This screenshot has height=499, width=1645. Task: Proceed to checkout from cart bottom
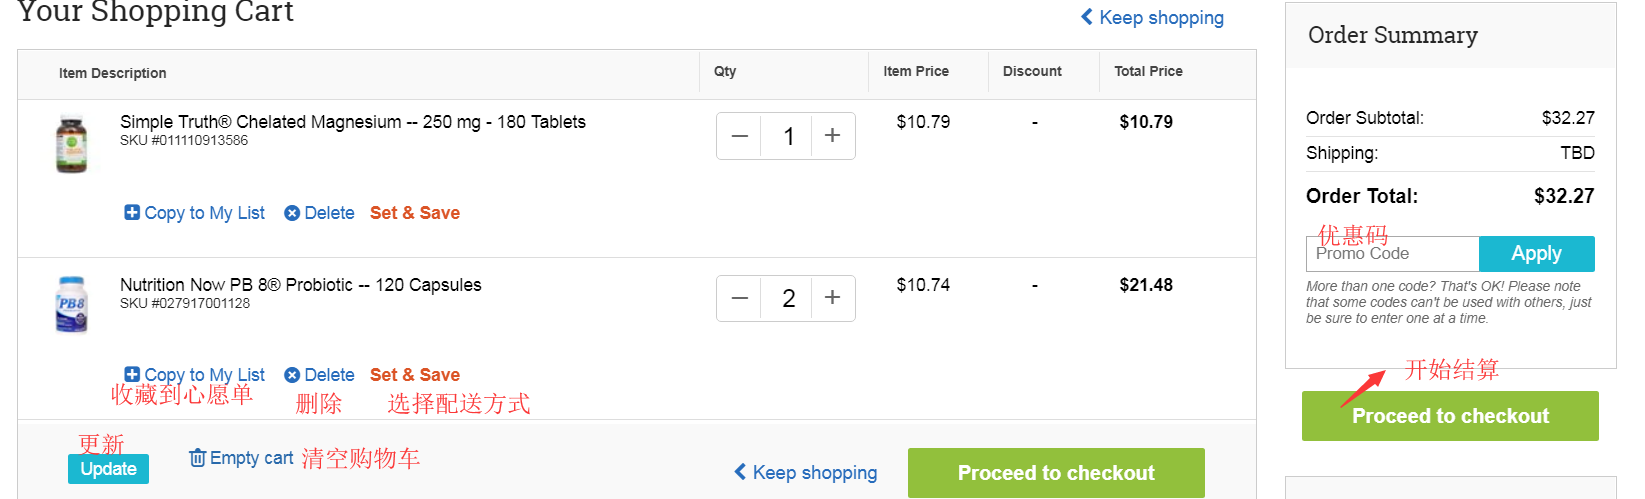[x=1056, y=473]
